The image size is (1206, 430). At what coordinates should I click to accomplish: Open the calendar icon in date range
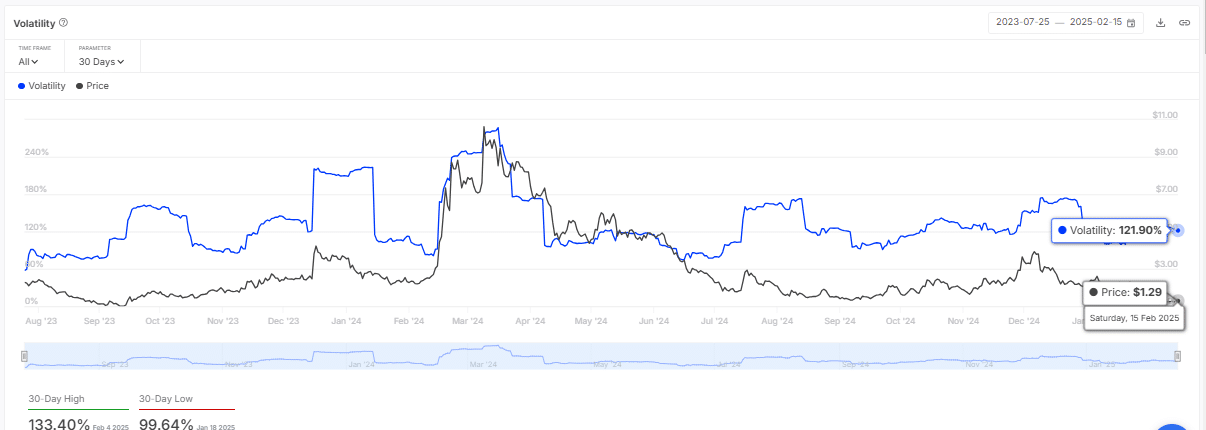tap(1131, 22)
